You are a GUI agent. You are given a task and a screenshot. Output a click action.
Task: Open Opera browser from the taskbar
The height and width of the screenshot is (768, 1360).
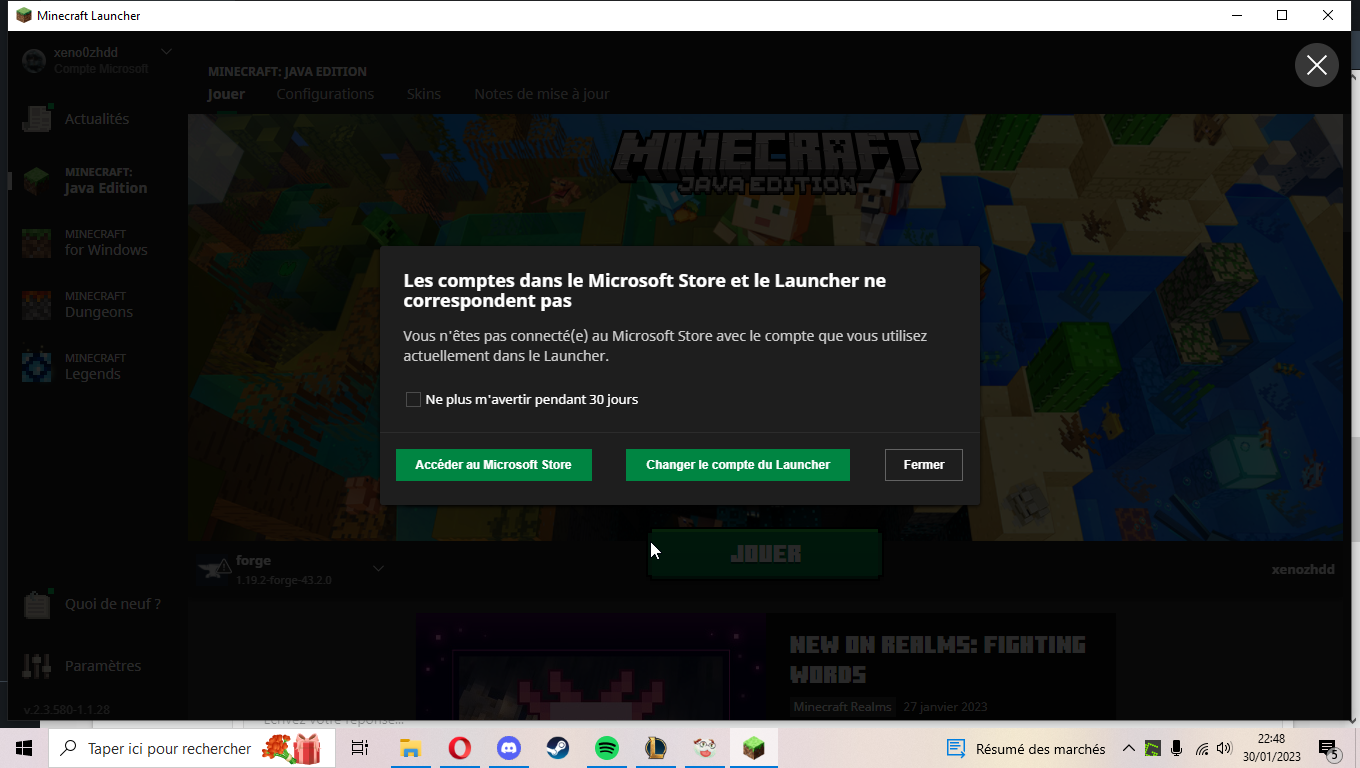point(459,748)
